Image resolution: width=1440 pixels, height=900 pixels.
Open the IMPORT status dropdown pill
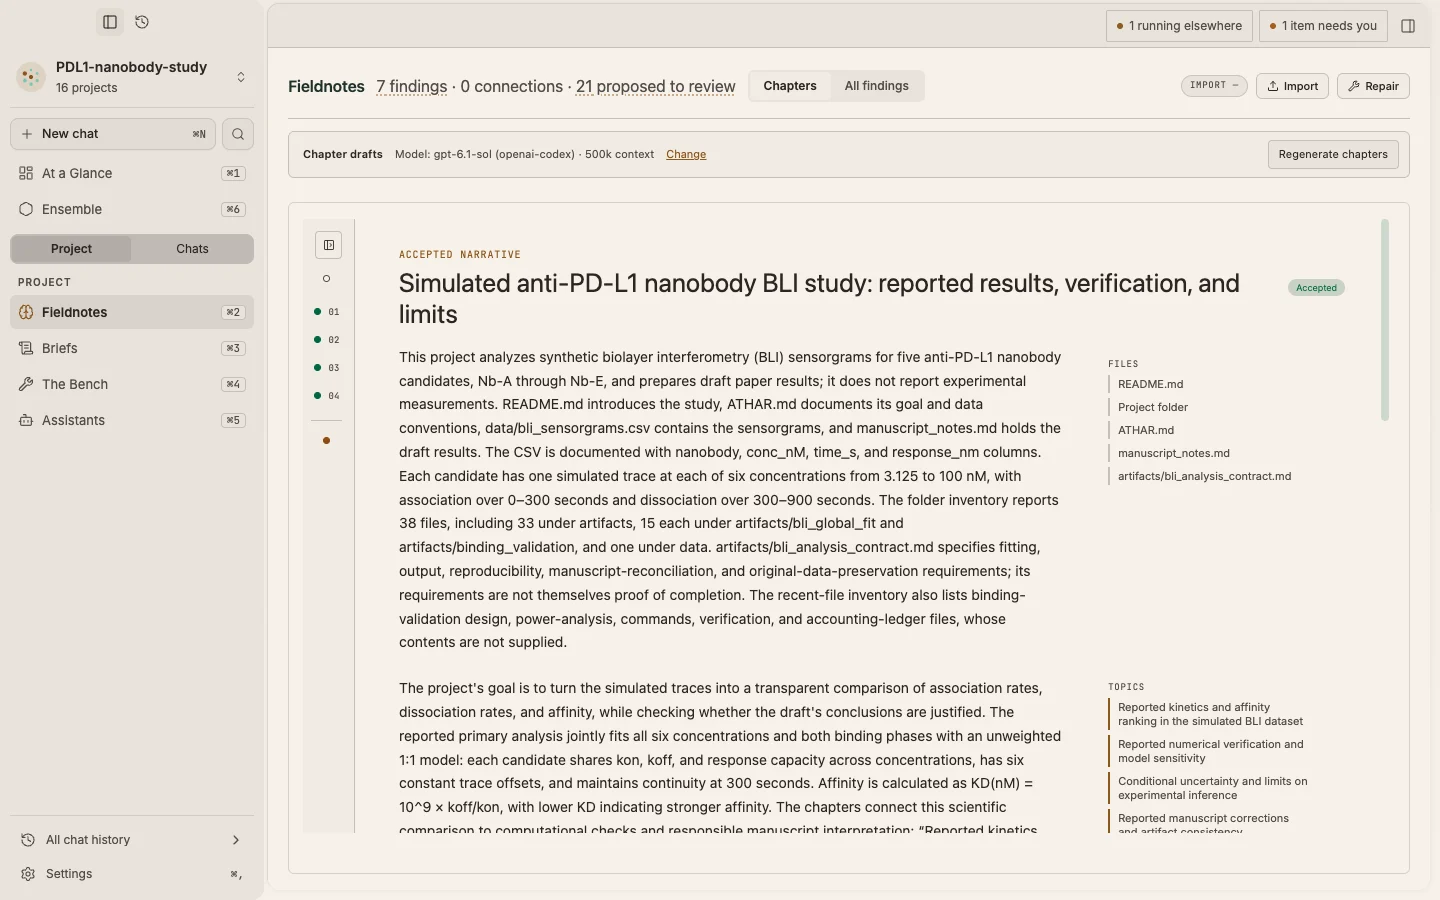(x=1214, y=85)
